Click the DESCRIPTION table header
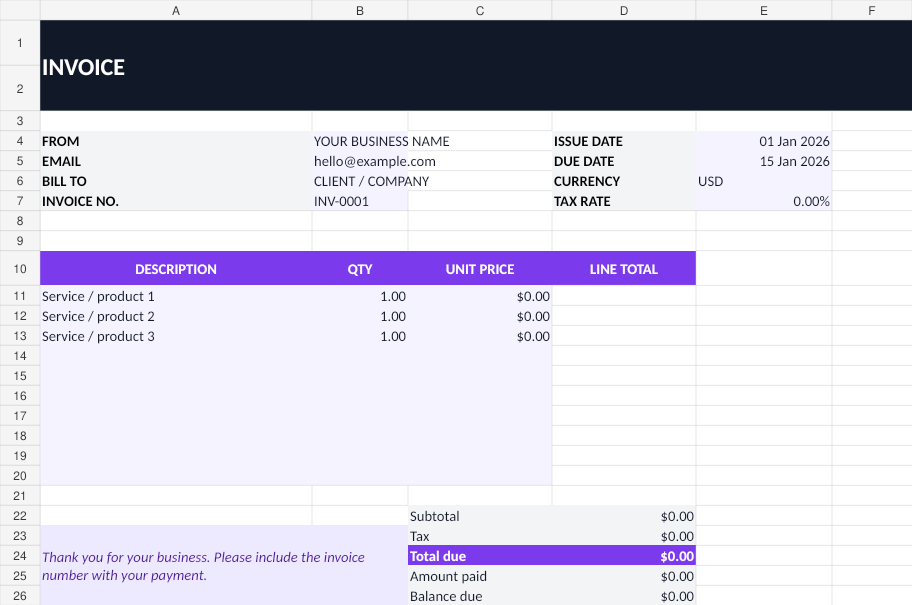This screenshot has height=605, width=912. [176, 269]
